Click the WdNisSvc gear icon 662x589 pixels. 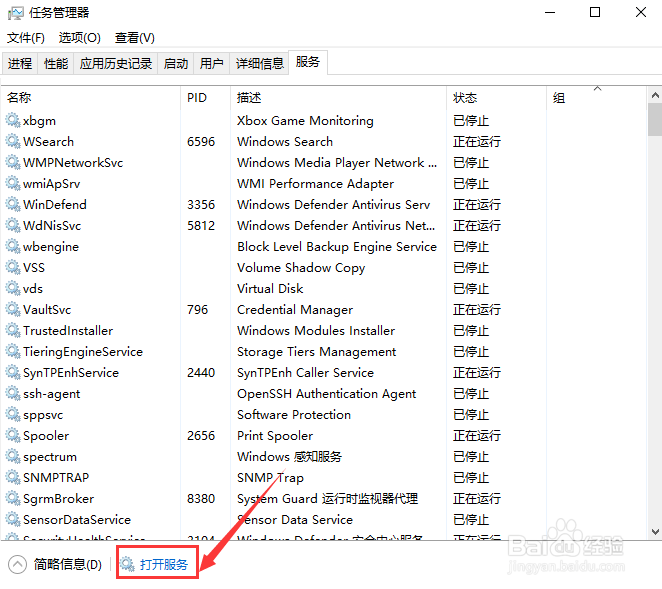[x=13, y=225]
